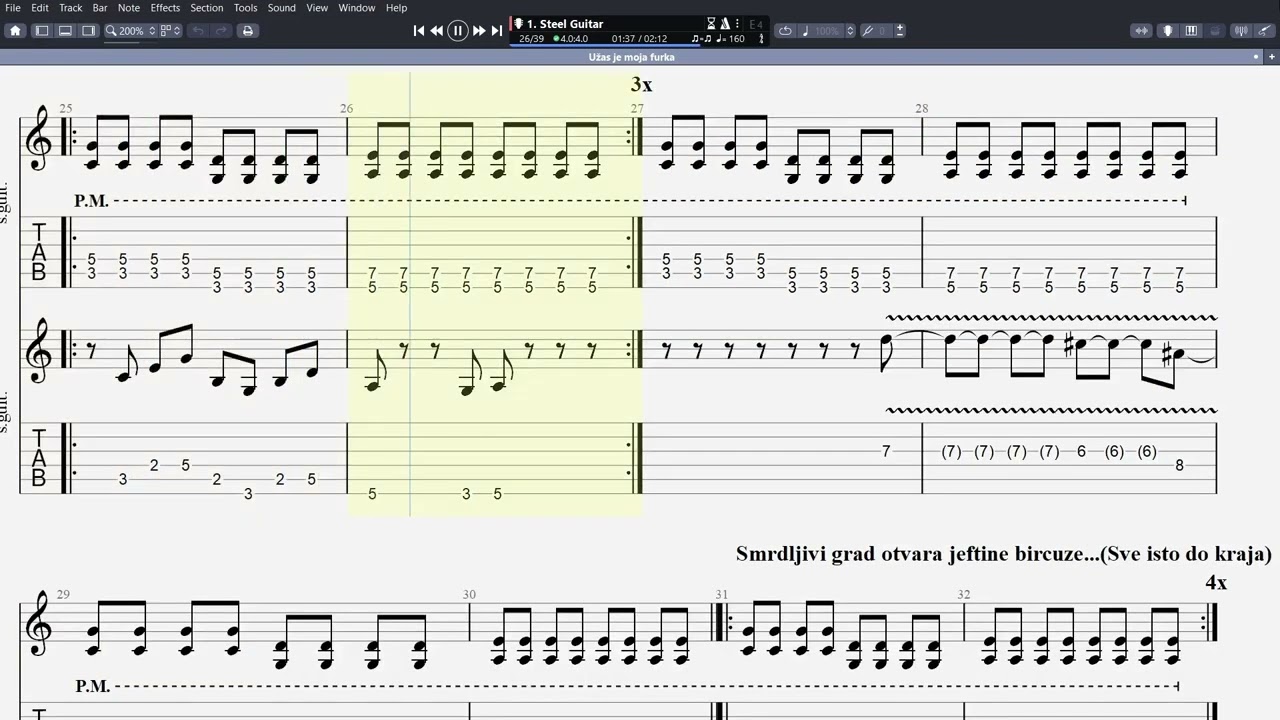Click the fret 8 note in bar 28
1280x720 pixels.
pos(1180,465)
